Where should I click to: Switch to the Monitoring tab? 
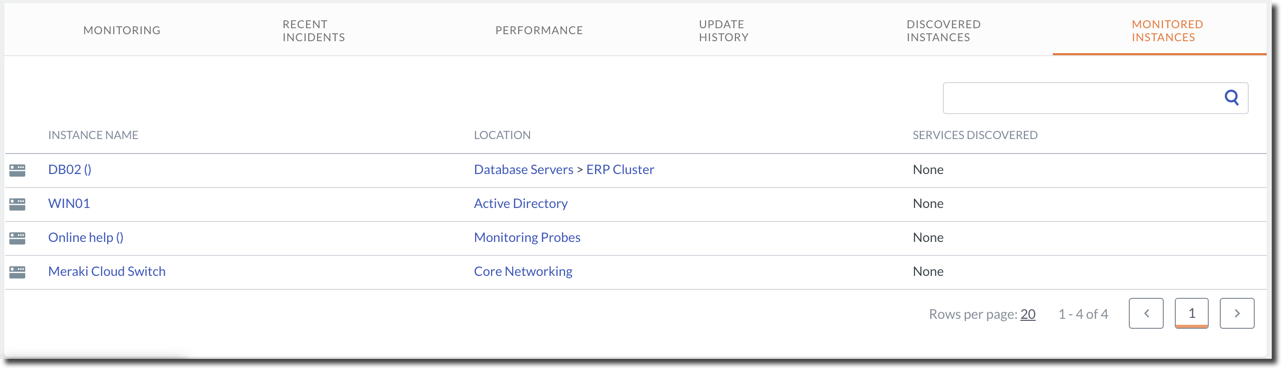coord(122,30)
